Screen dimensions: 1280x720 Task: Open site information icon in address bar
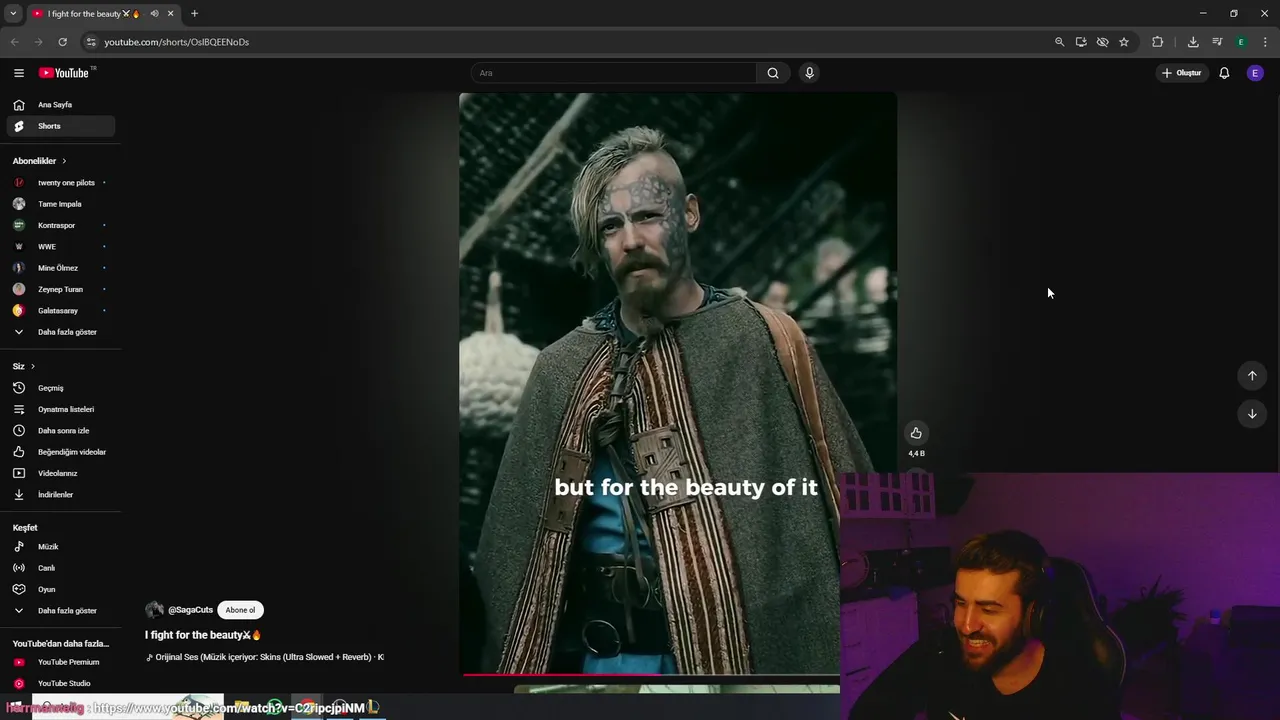click(x=90, y=42)
